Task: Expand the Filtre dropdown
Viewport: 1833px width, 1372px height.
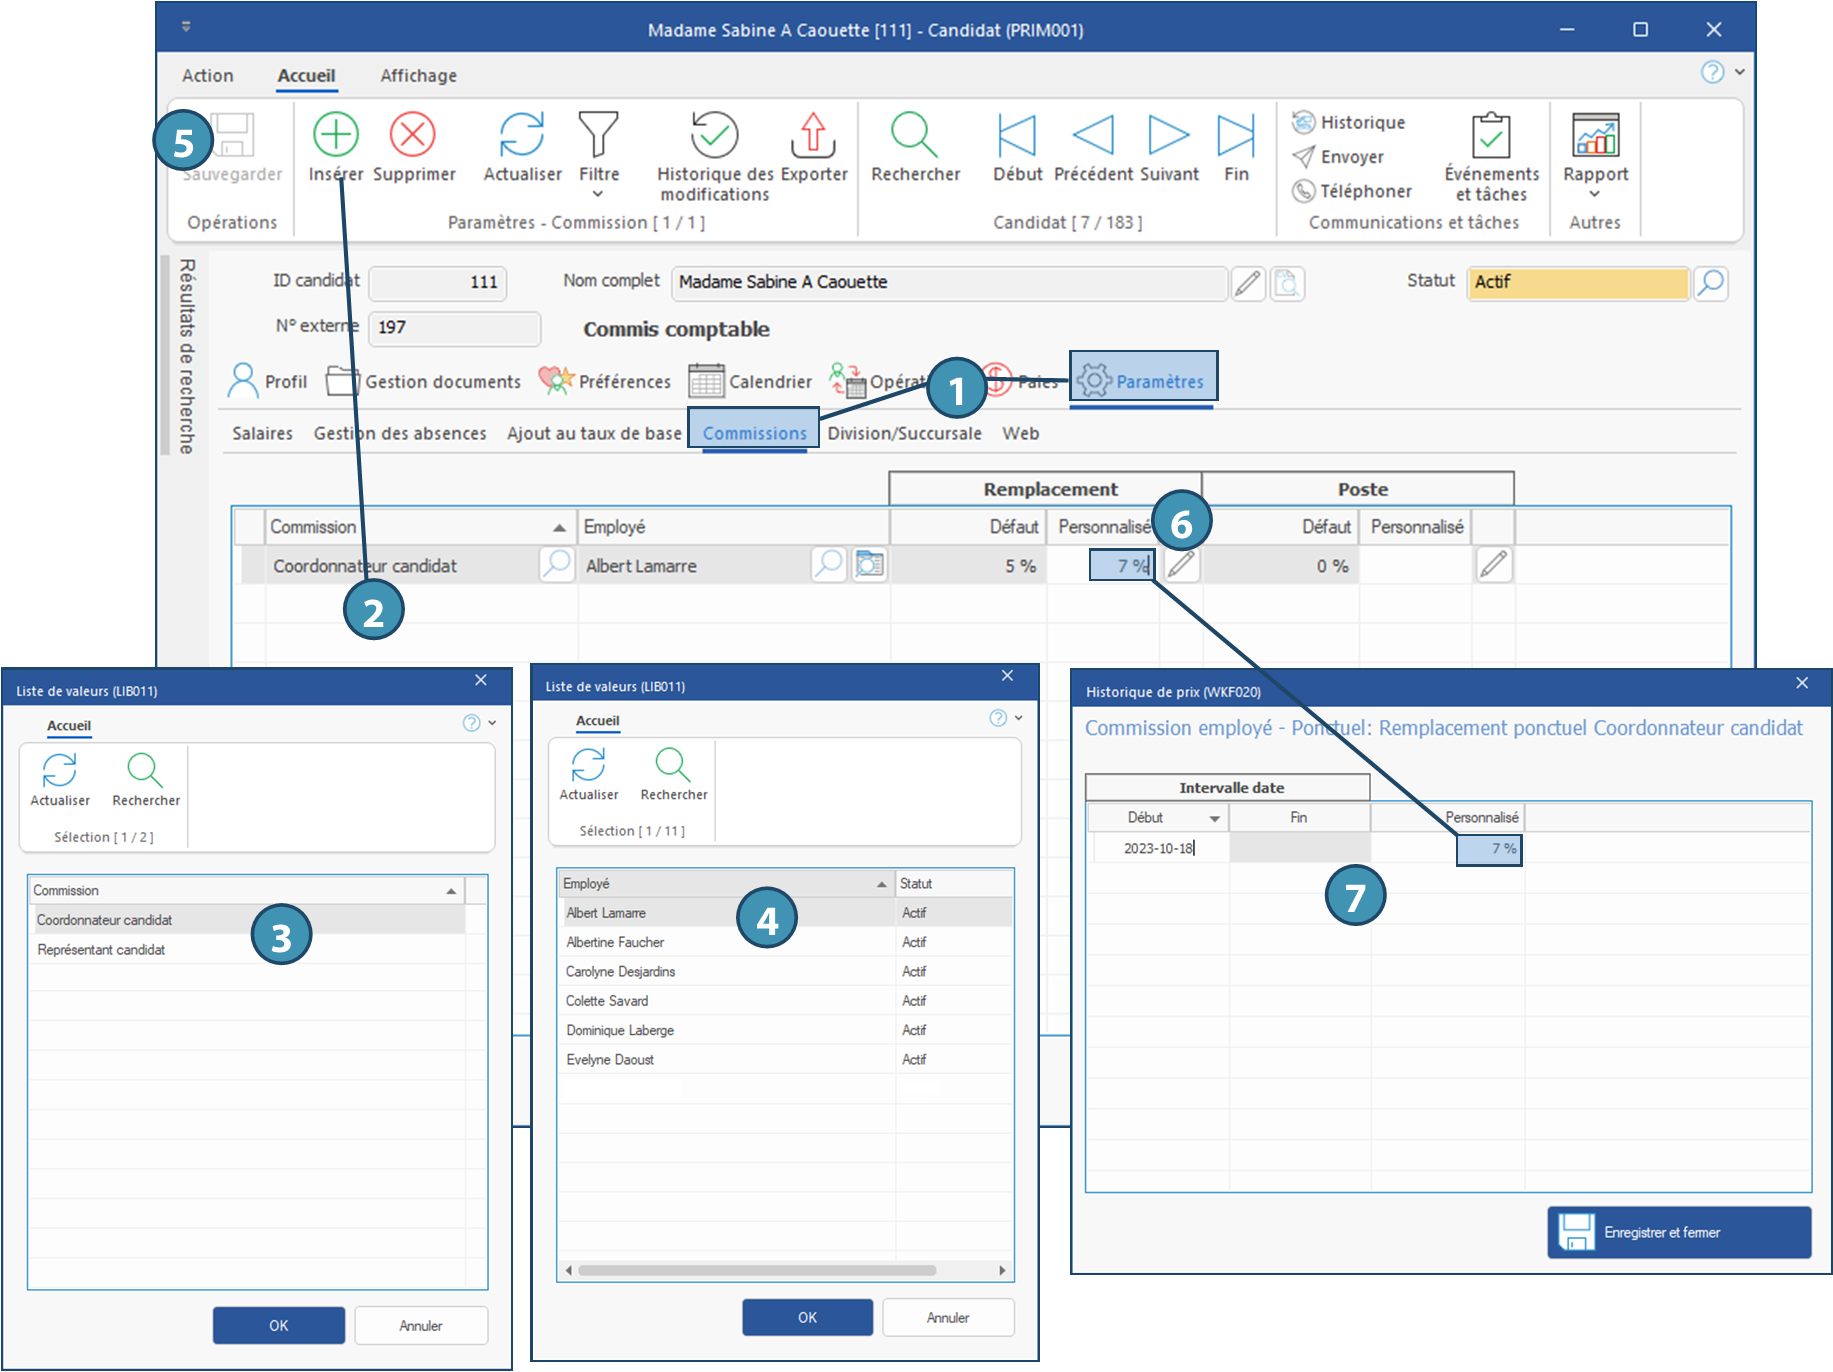Action: pos(598,194)
